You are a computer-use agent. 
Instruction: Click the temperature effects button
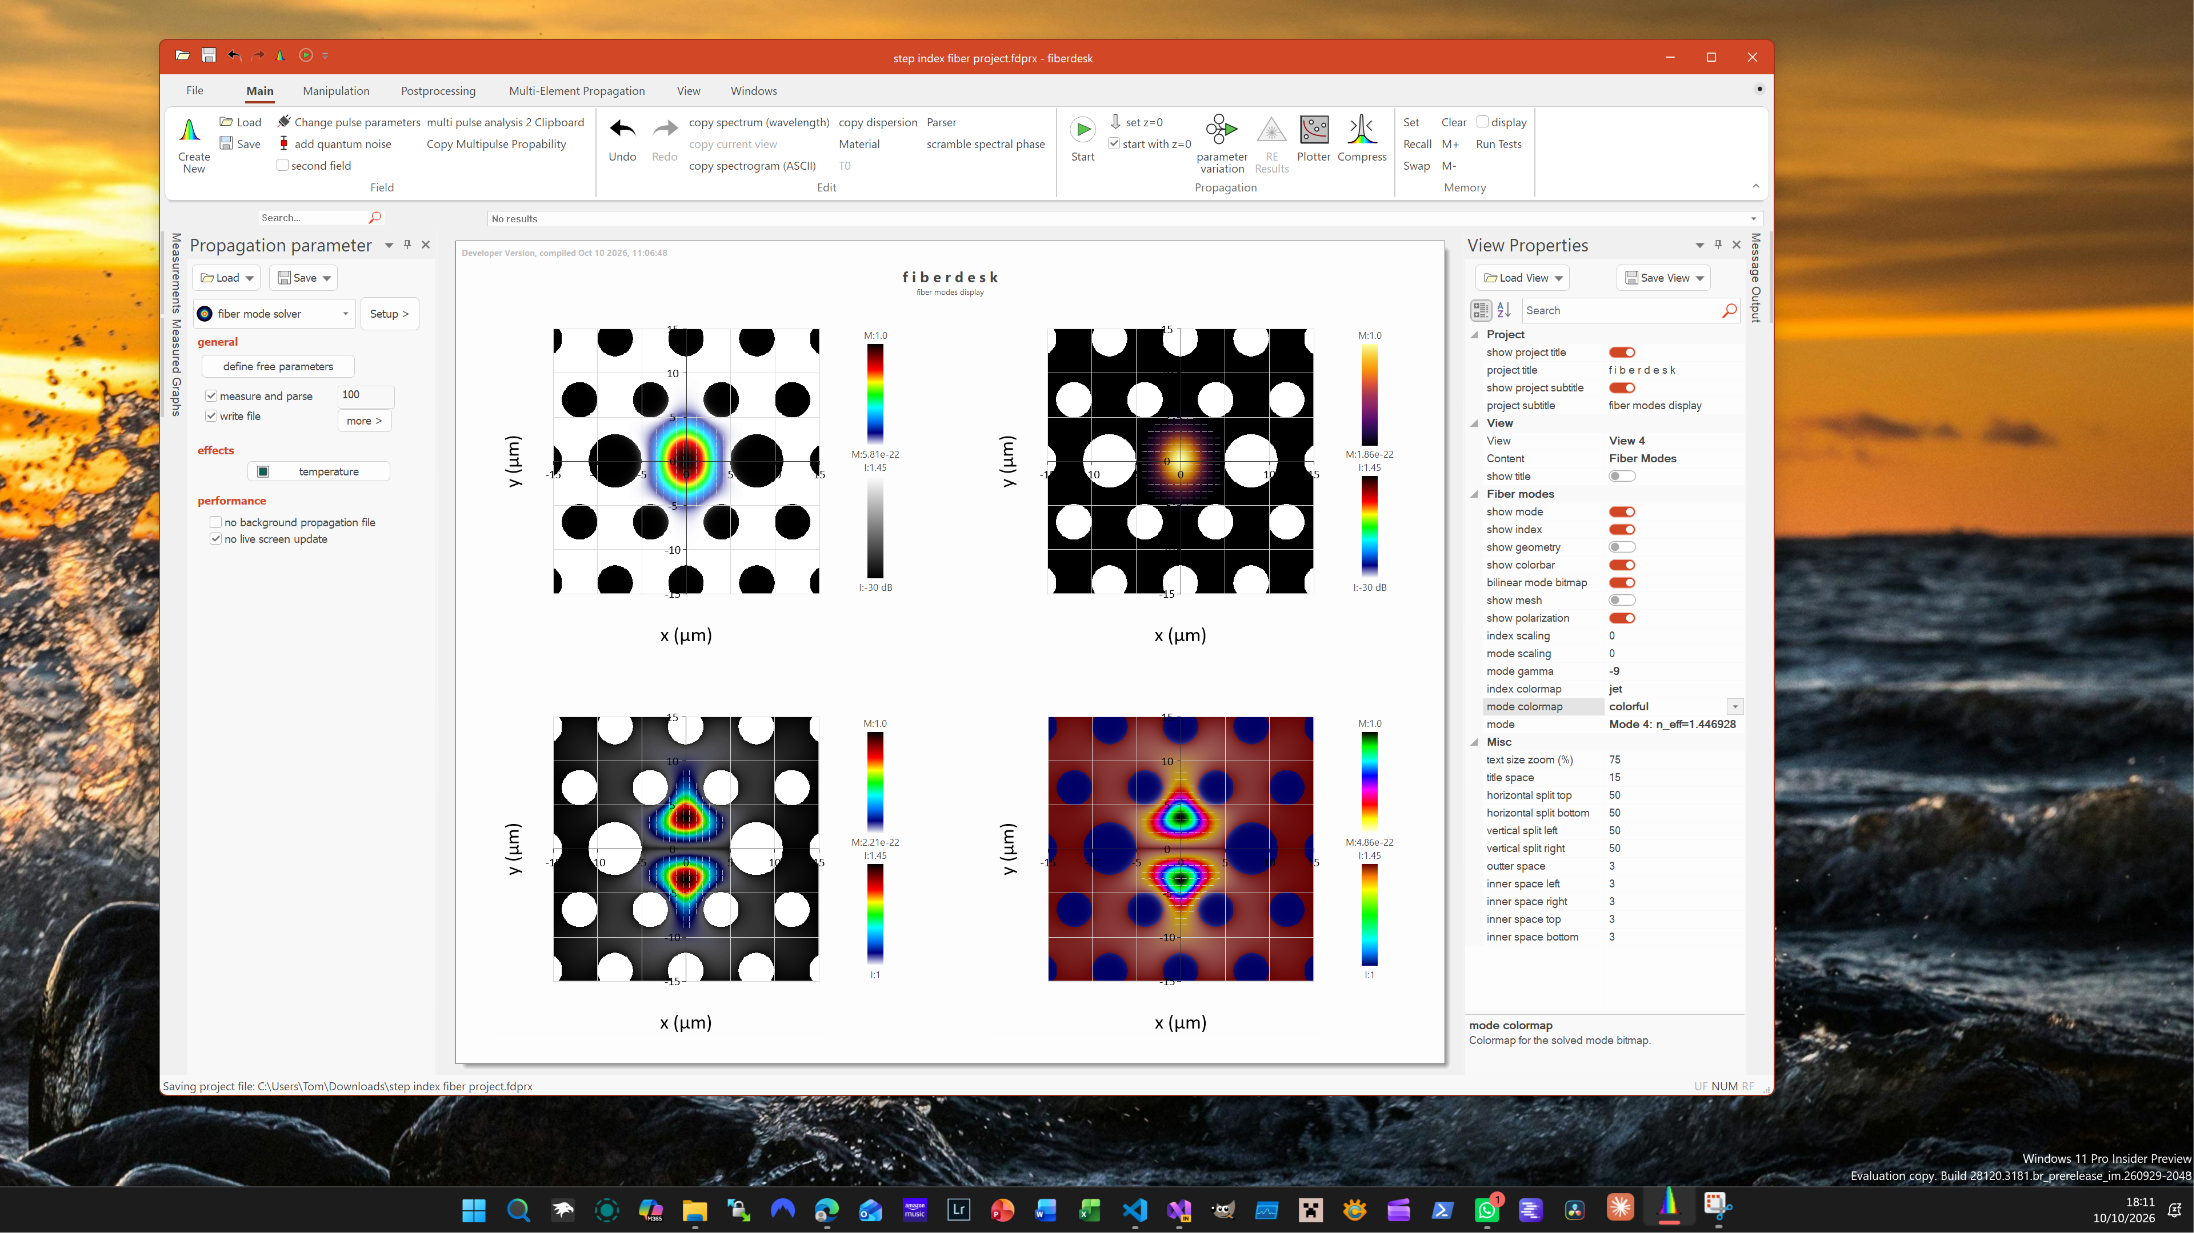[x=318, y=472]
